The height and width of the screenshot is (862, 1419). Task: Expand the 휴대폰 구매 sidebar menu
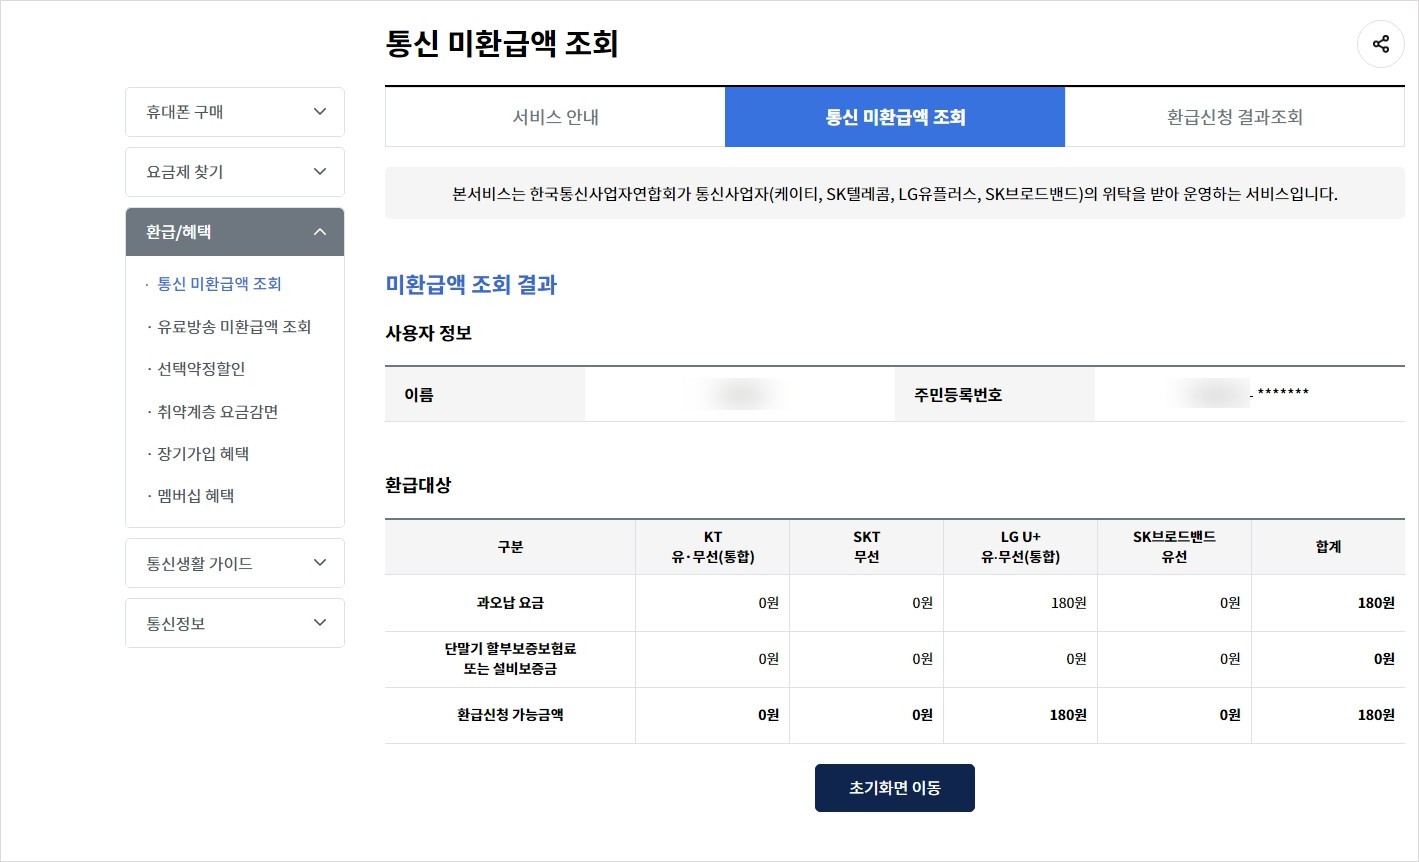click(x=234, y=112)
